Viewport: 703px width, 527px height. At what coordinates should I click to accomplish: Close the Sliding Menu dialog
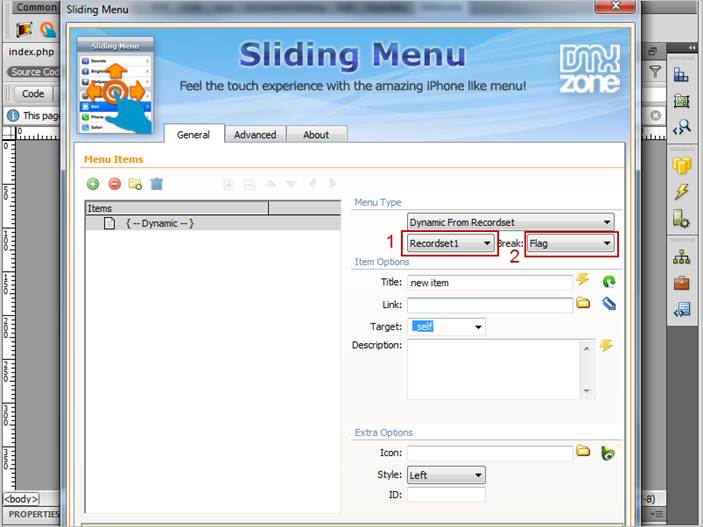click(615, 6)
